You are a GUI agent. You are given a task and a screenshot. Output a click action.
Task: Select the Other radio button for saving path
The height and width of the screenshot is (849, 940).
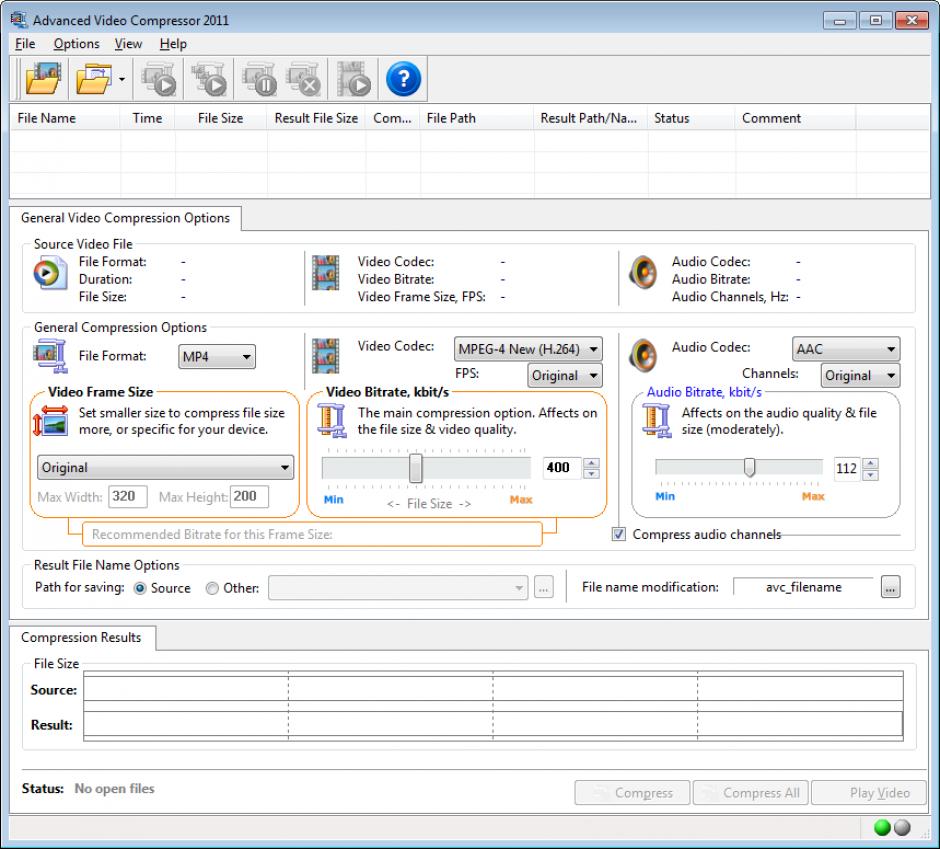(212, 589)
